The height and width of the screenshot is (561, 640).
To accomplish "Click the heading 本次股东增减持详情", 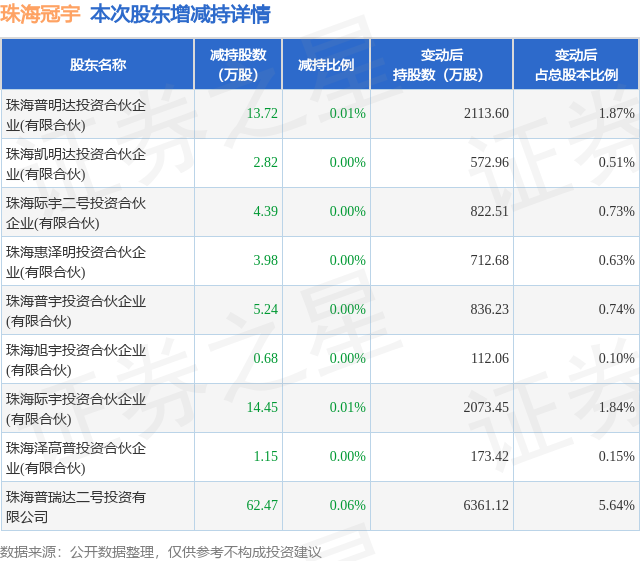I will coord(180,14).
